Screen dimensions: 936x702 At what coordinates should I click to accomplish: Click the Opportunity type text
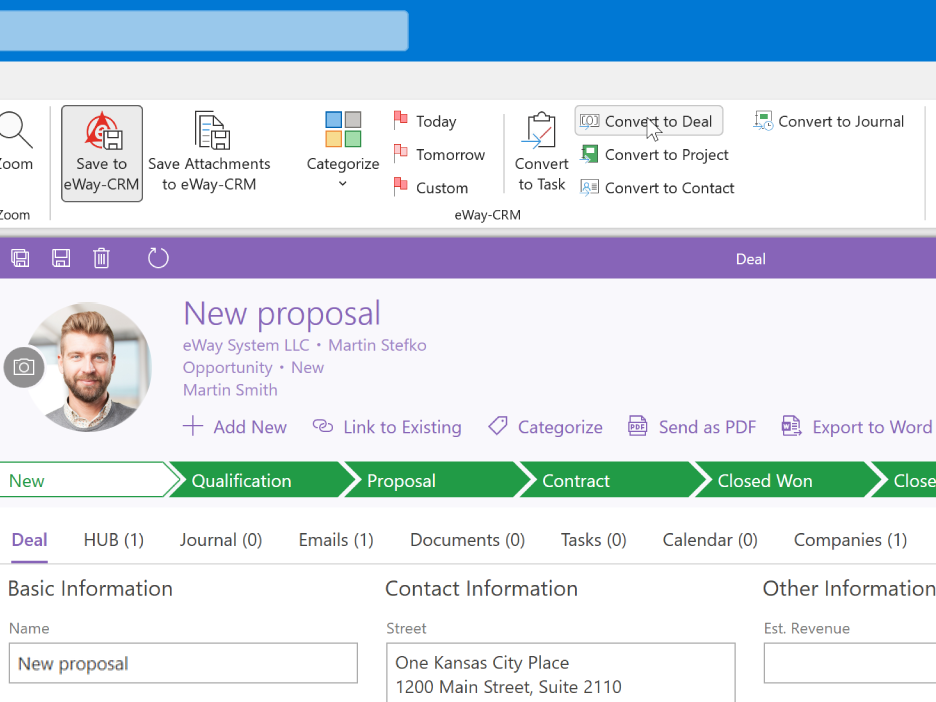(227, 368)
